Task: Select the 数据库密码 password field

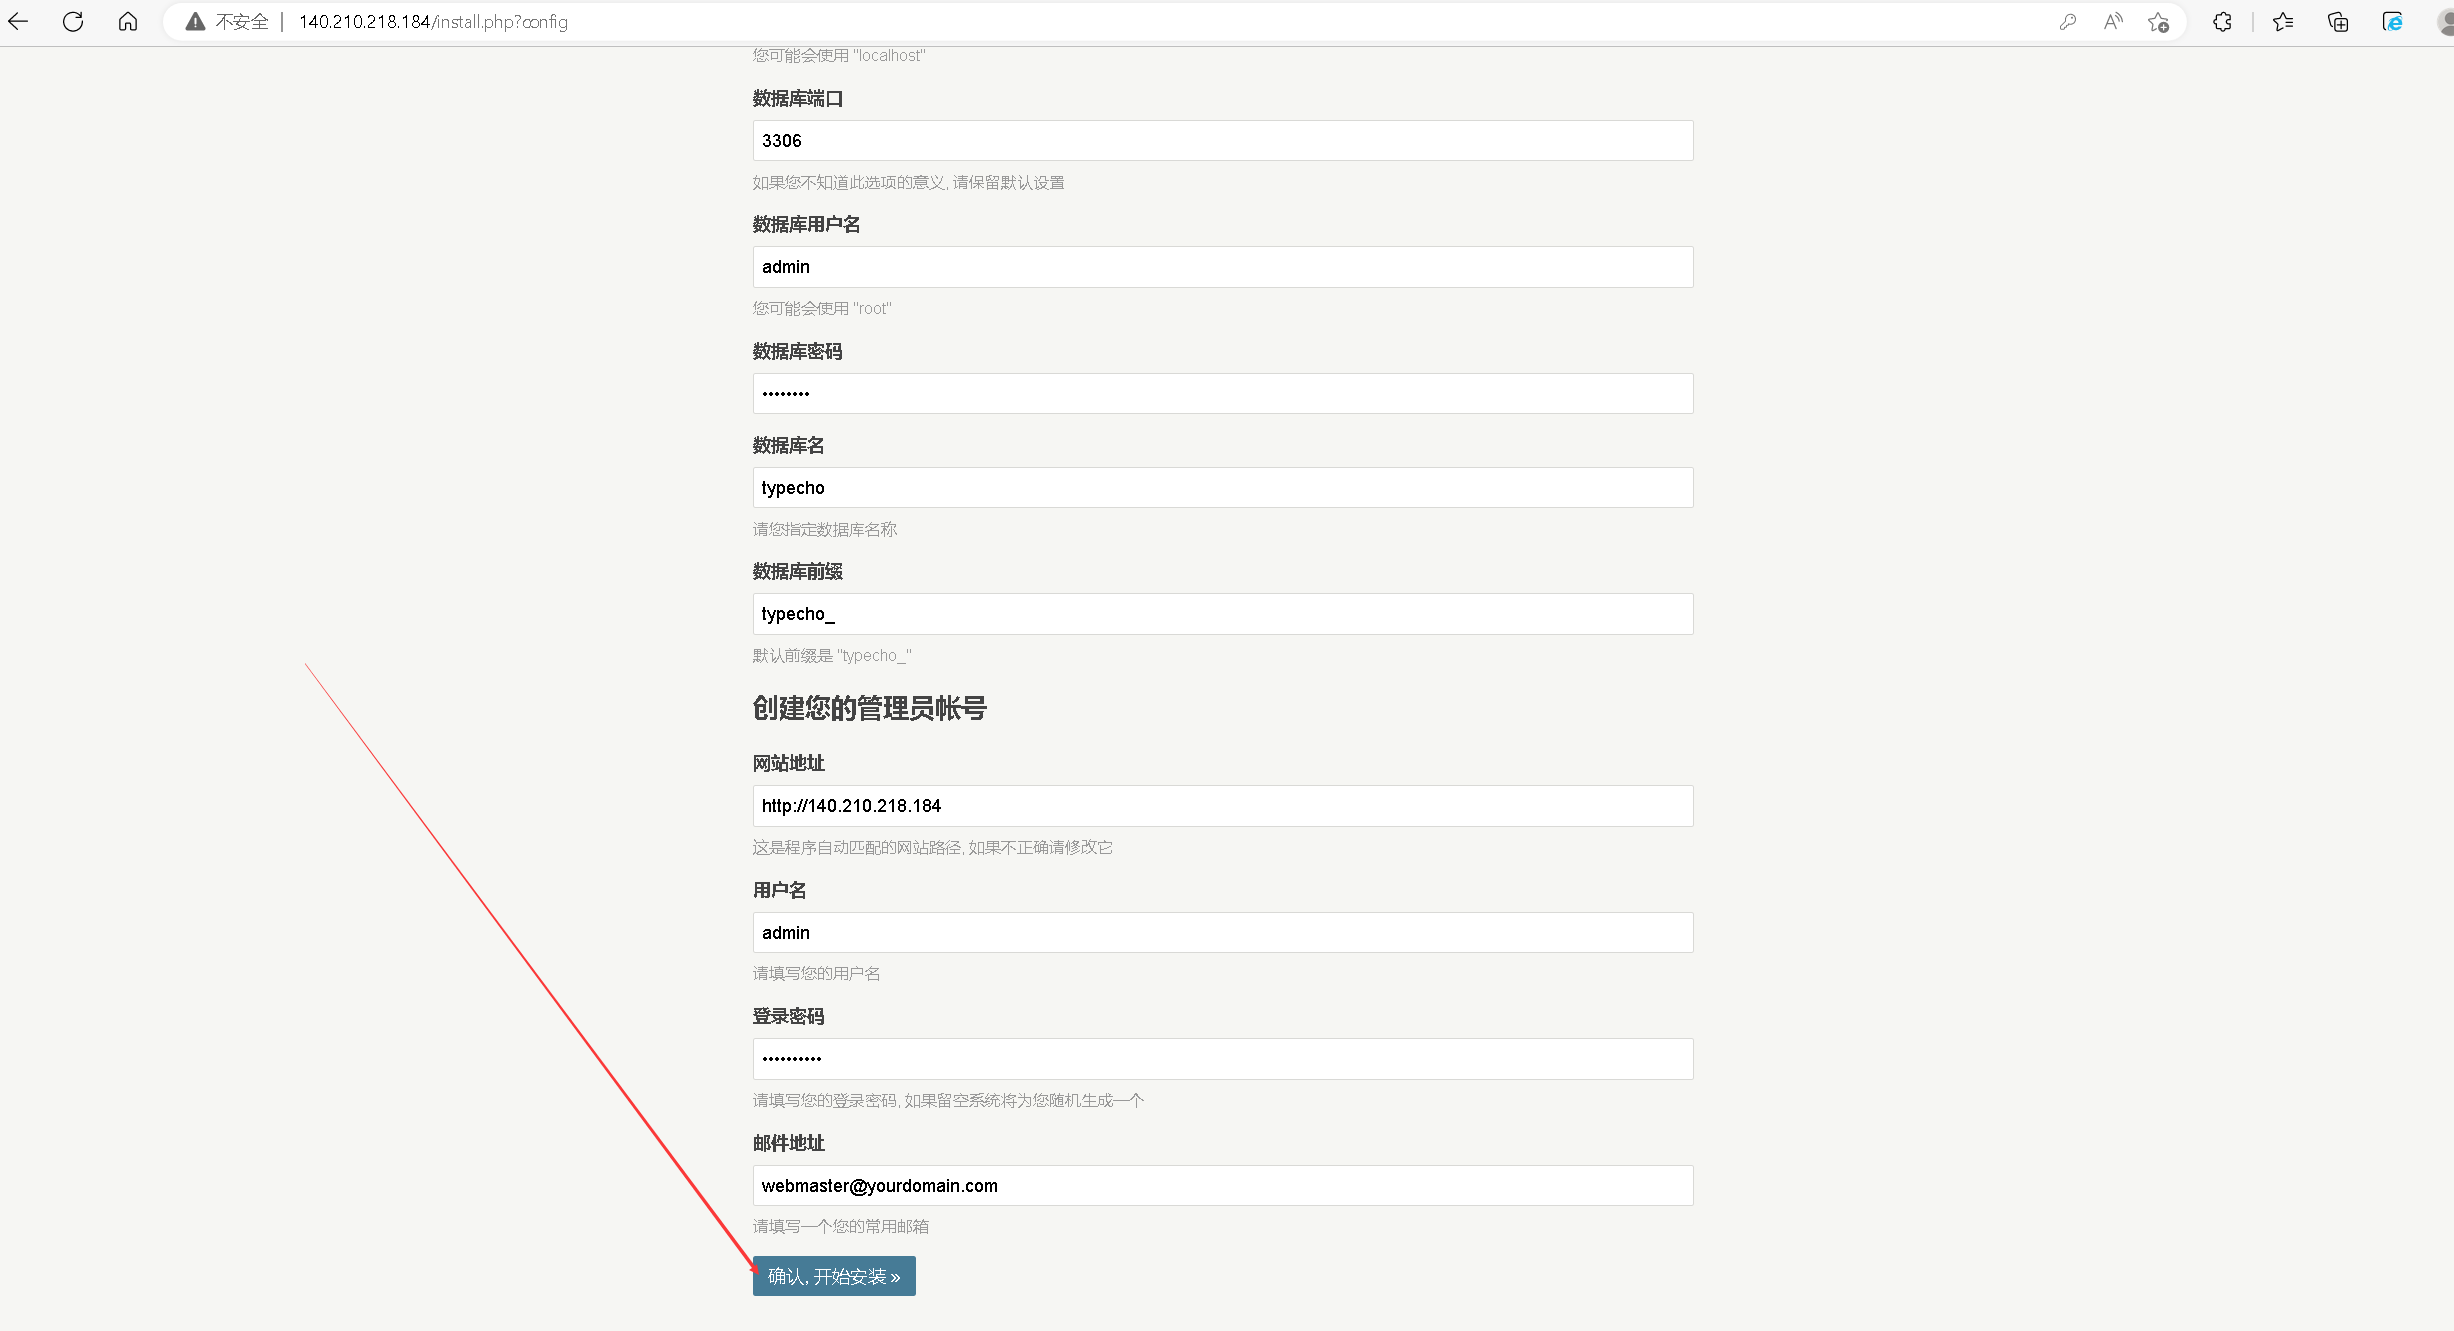Action: coord(1222,394)
